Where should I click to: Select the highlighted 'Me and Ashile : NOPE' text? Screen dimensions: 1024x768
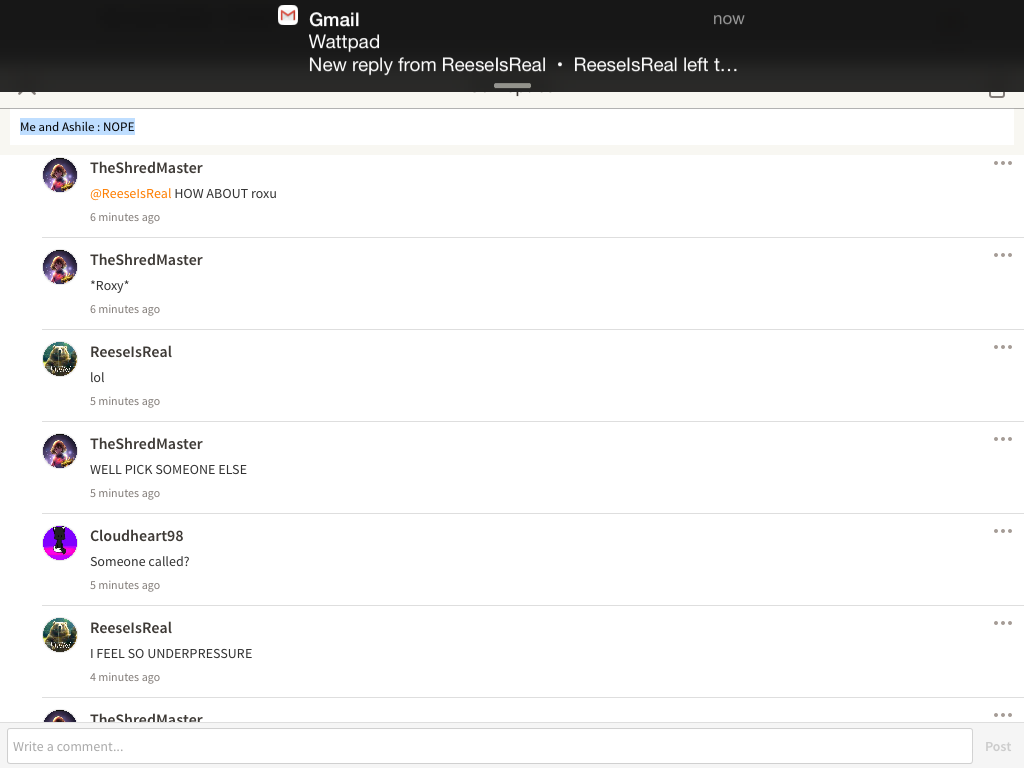[77, 127]
